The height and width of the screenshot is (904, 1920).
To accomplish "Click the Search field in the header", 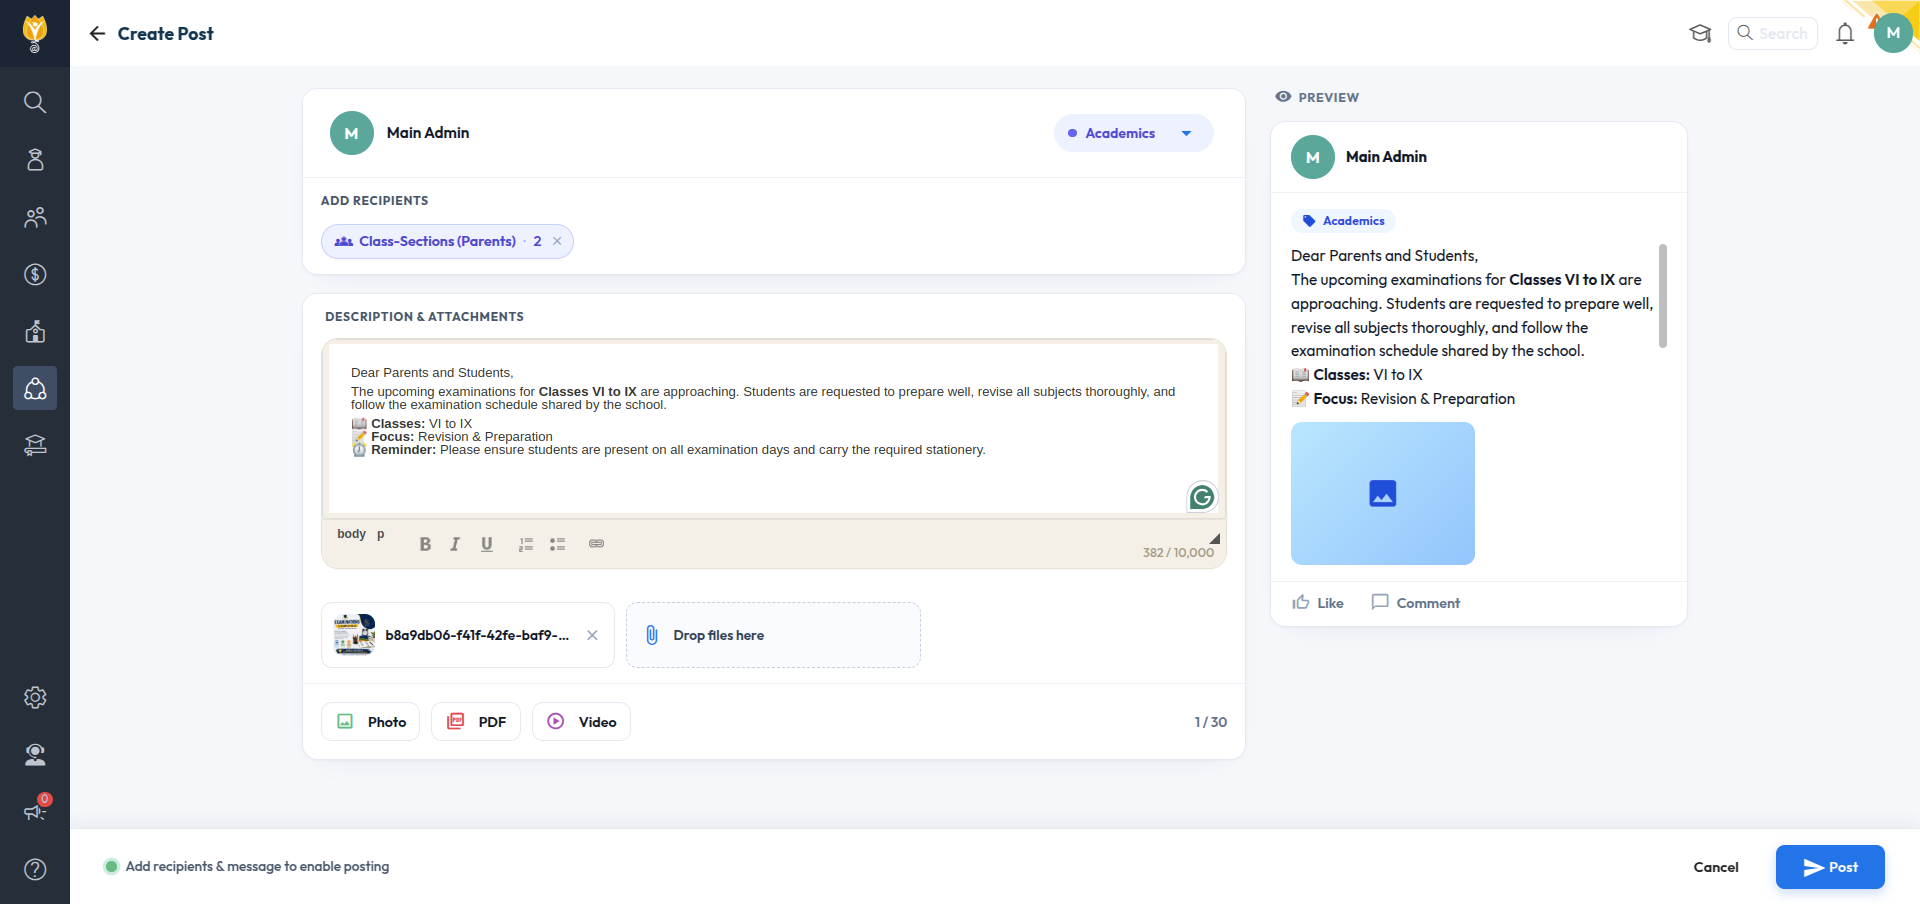I will point(1773,33).
